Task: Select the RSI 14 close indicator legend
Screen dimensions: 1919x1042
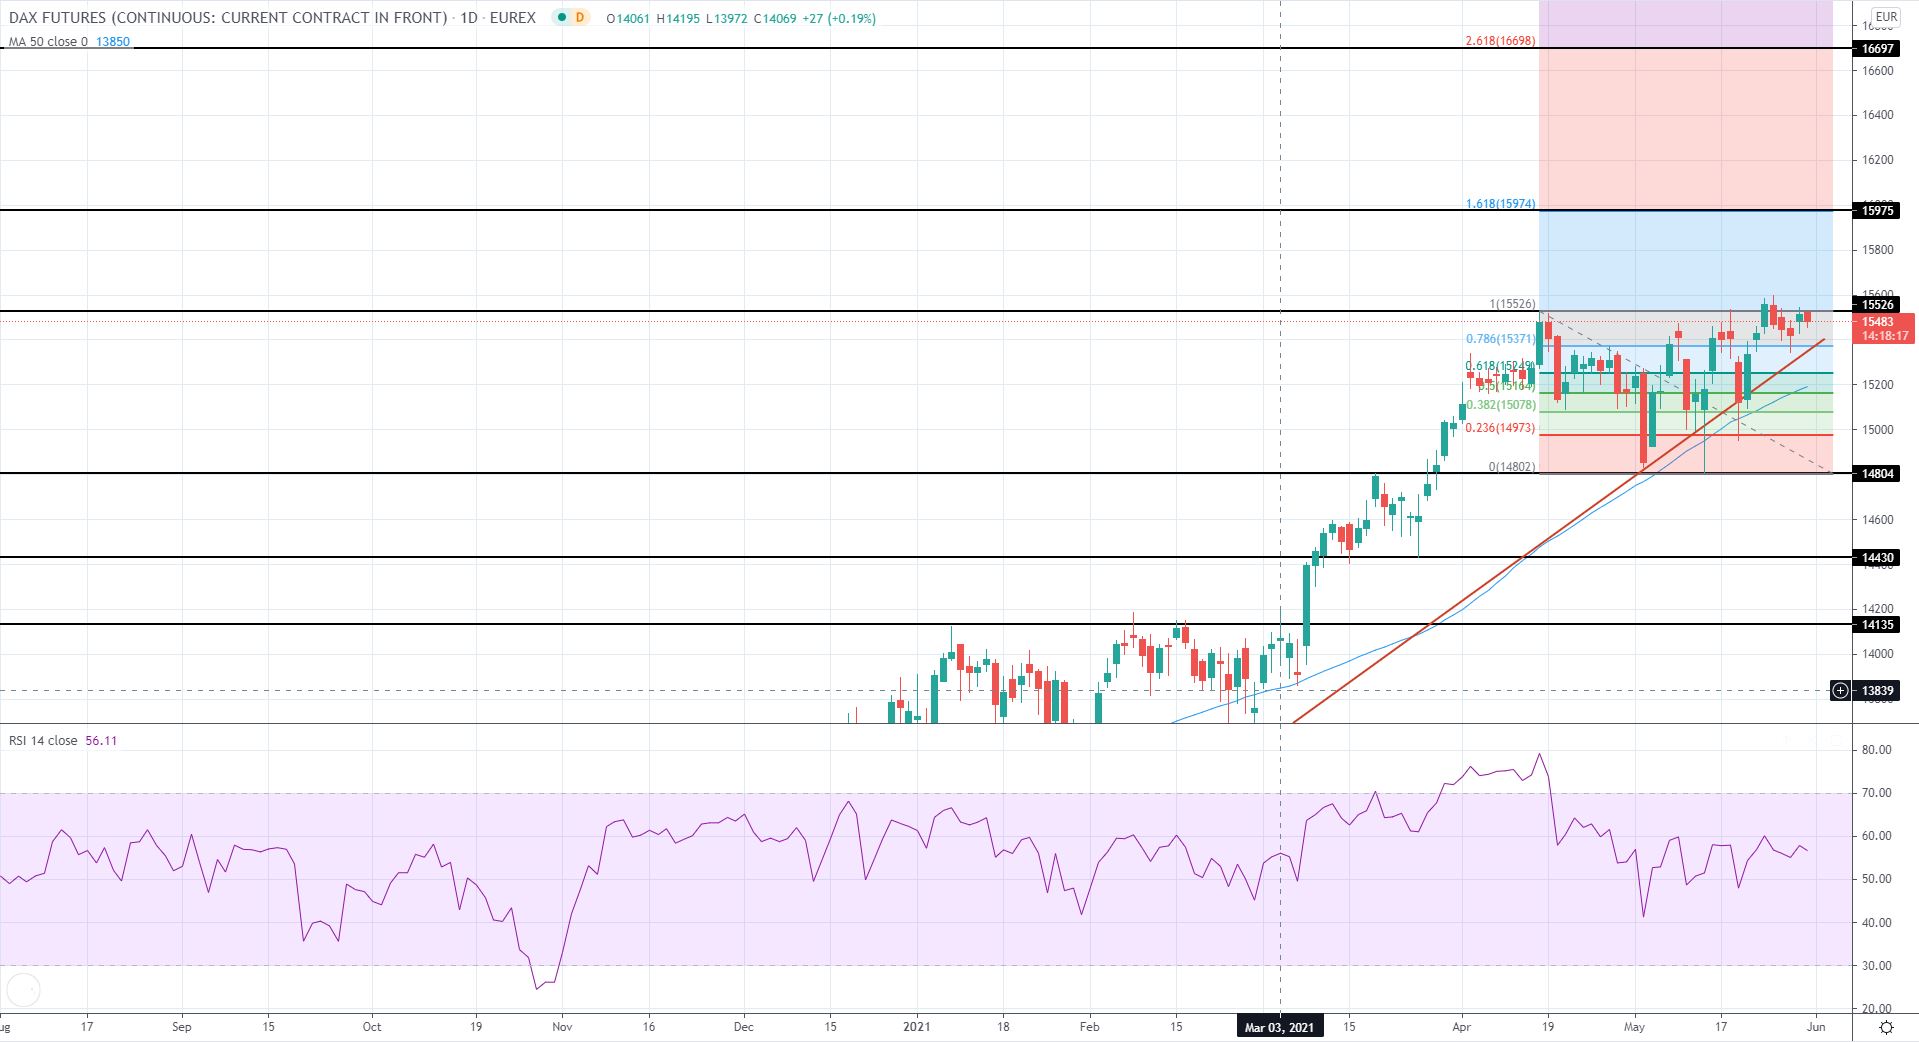Action: point(43,741)
